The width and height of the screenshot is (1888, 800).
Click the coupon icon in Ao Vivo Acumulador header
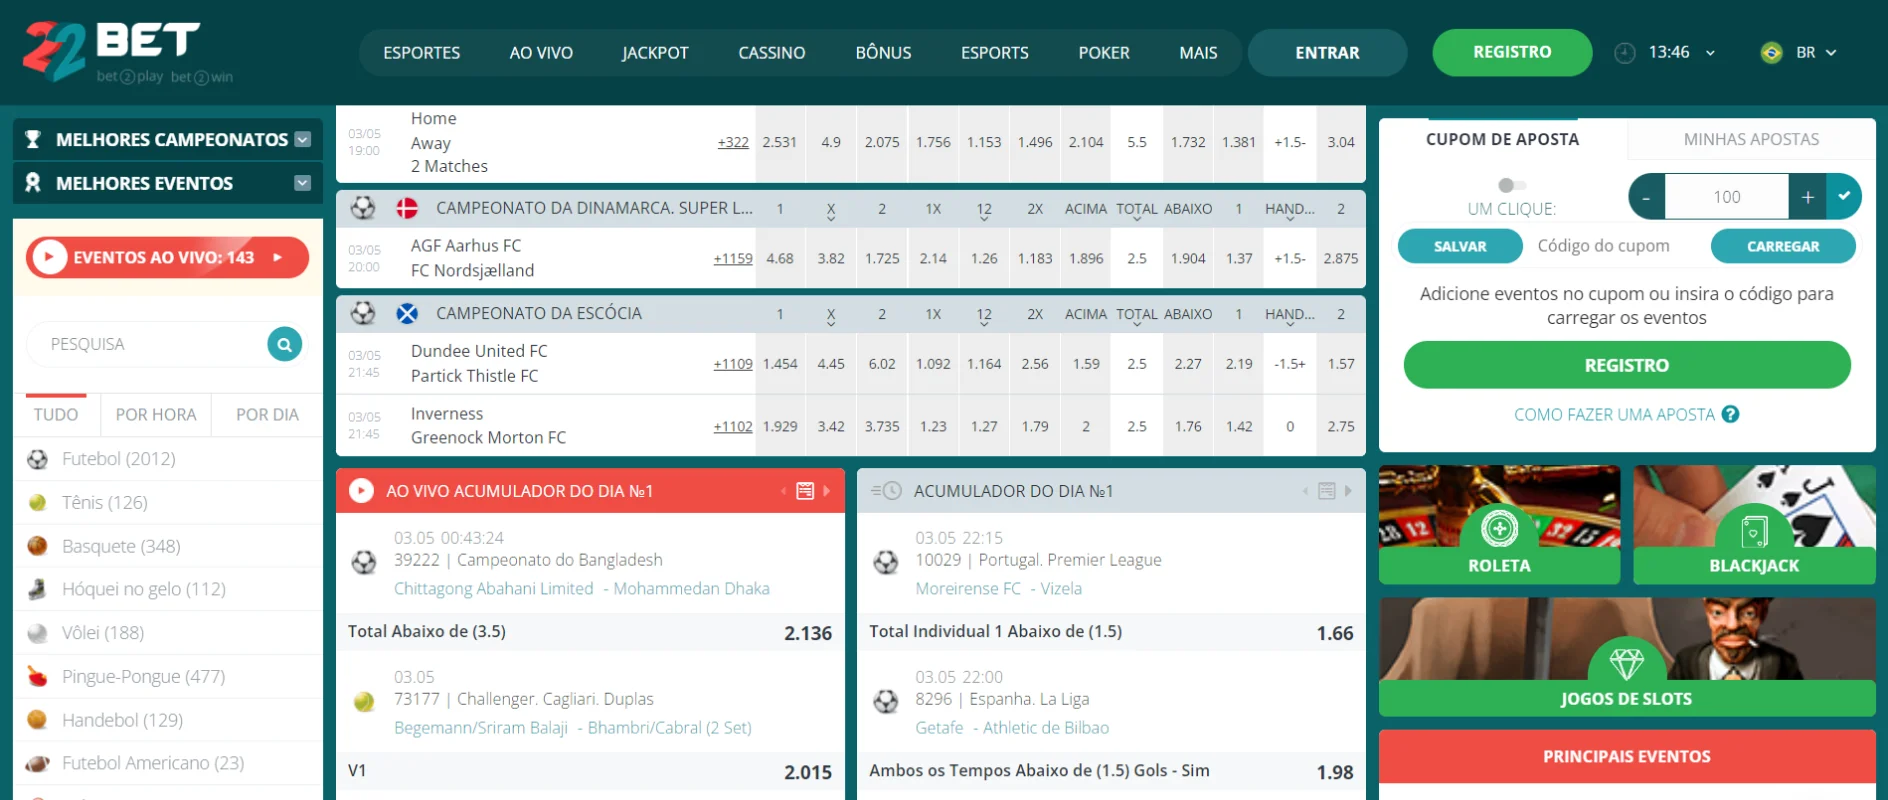[805, 491]
